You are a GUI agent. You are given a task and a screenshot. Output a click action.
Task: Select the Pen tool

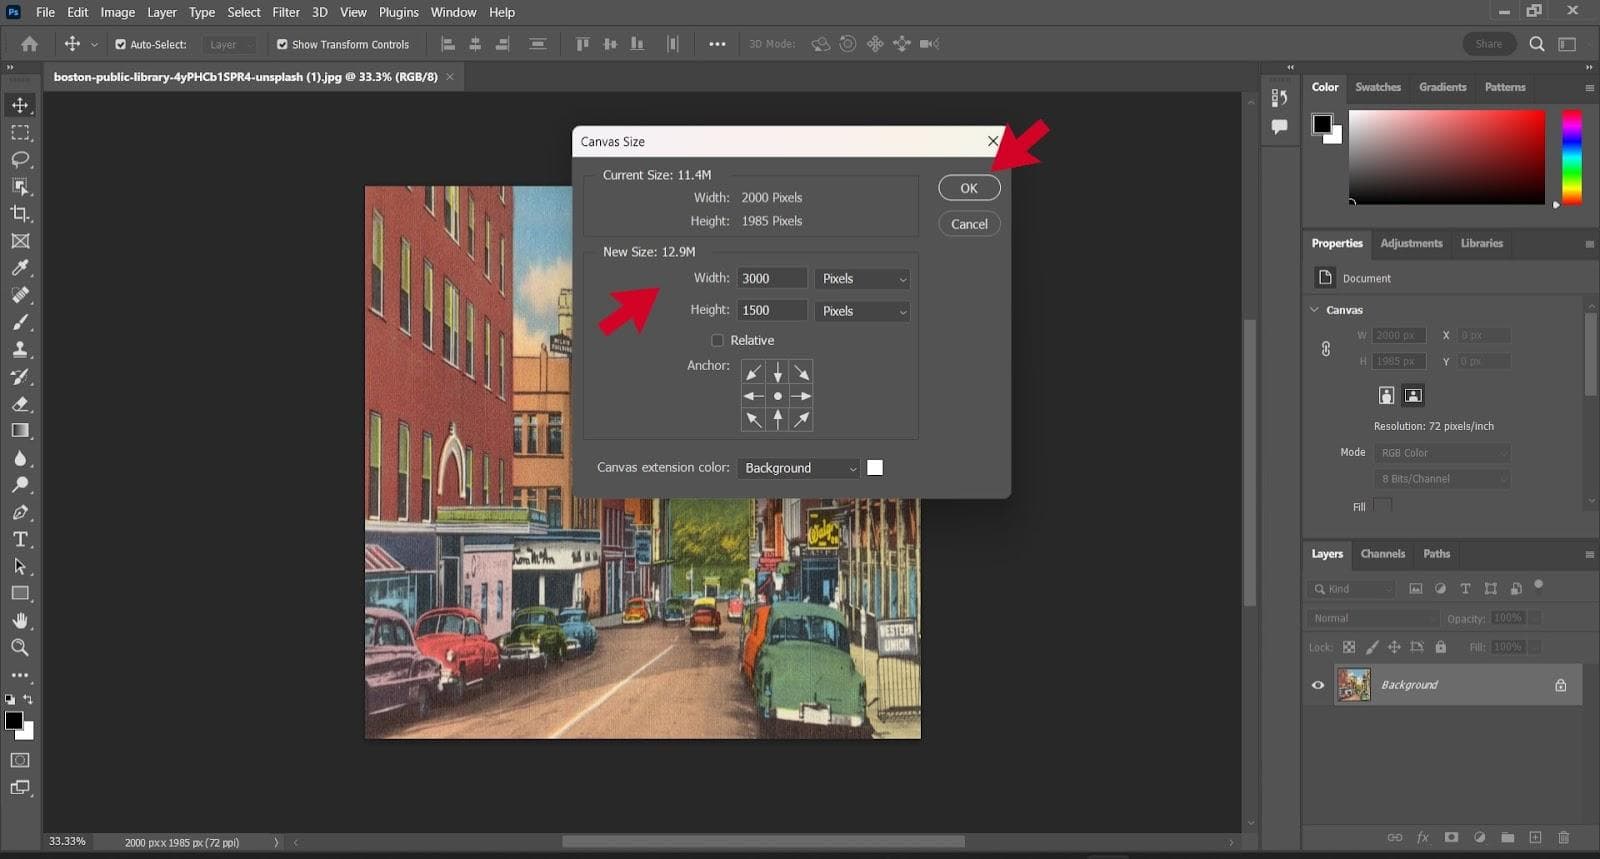click(x=20, y=512)
